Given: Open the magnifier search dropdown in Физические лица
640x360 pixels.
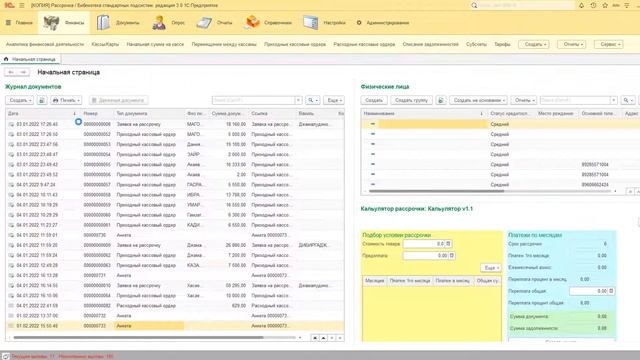Looking at the screenshot, I should coord(628,100).
